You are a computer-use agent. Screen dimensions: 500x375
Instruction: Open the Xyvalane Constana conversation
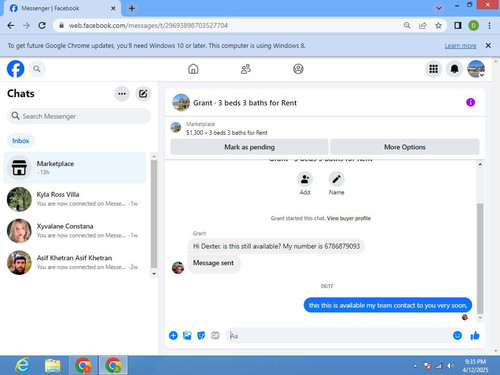(75, 231)
